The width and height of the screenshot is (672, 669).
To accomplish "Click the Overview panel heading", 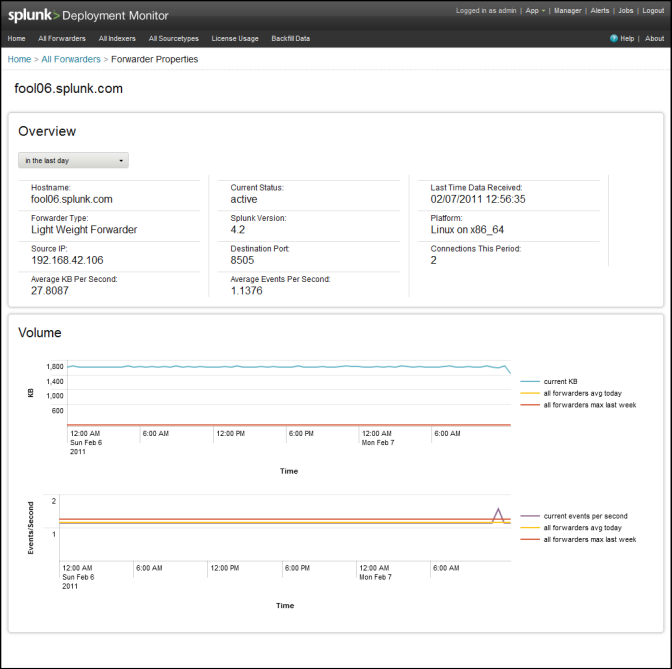I will tap(47, 131).
